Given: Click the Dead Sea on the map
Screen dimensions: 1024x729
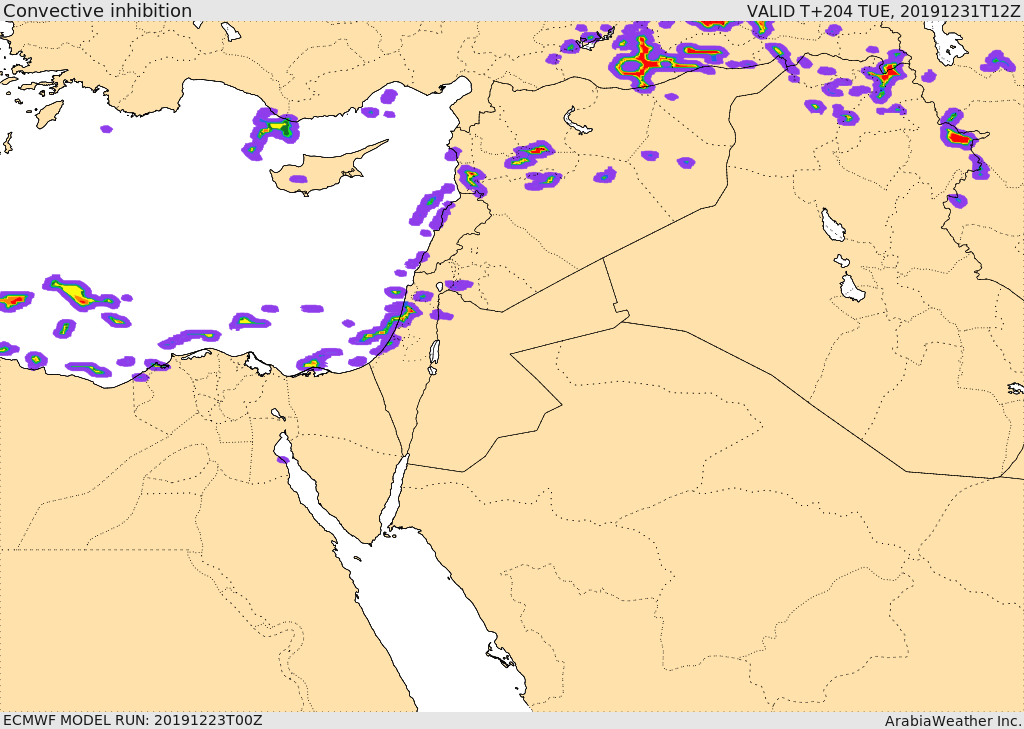Looking at the screenshot, I should [x=434, y=354].
